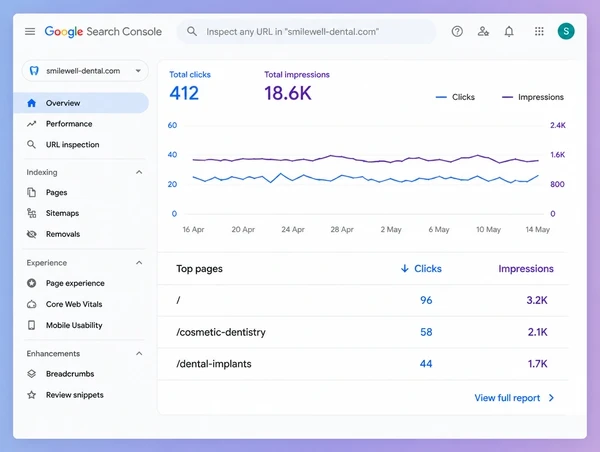Open the Pages indexing report
Screen dimensions: 600x452
[56, 193]
